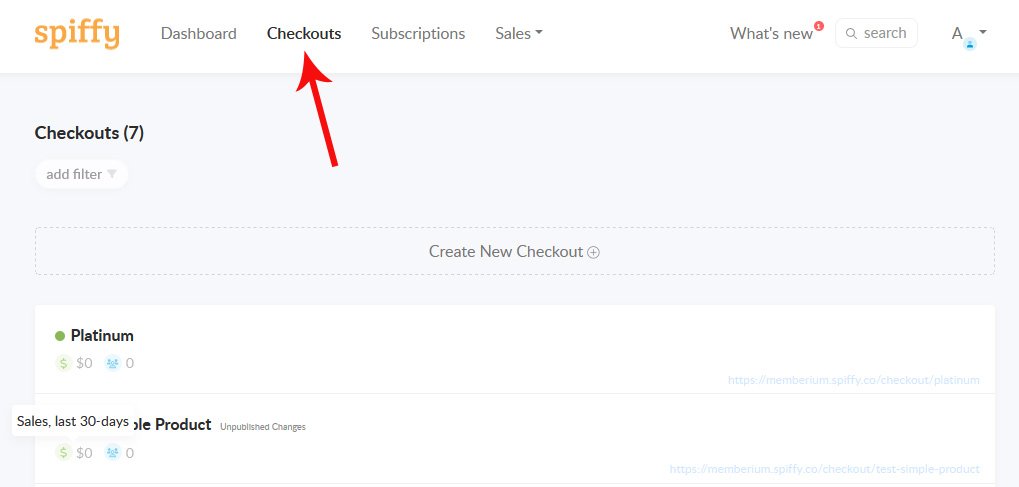Click the plus icon on Create New Checkout
The height and width of the screenshot is (487, 1019).
tap(593, 252)
